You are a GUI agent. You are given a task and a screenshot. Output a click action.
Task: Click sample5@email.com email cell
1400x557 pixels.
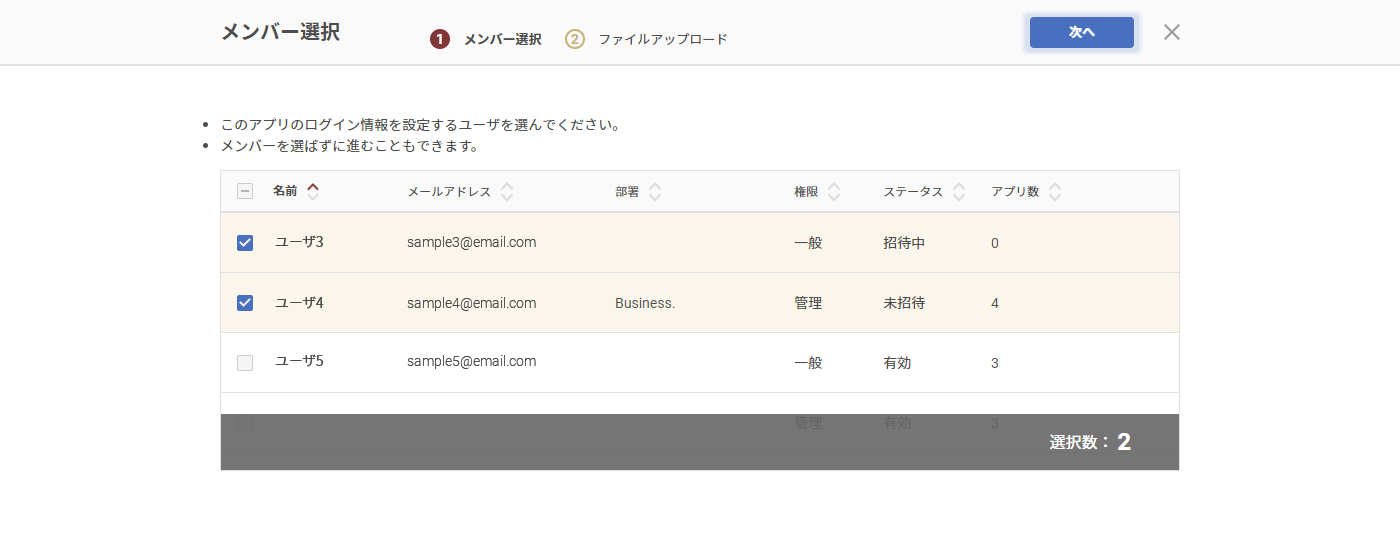471,362
